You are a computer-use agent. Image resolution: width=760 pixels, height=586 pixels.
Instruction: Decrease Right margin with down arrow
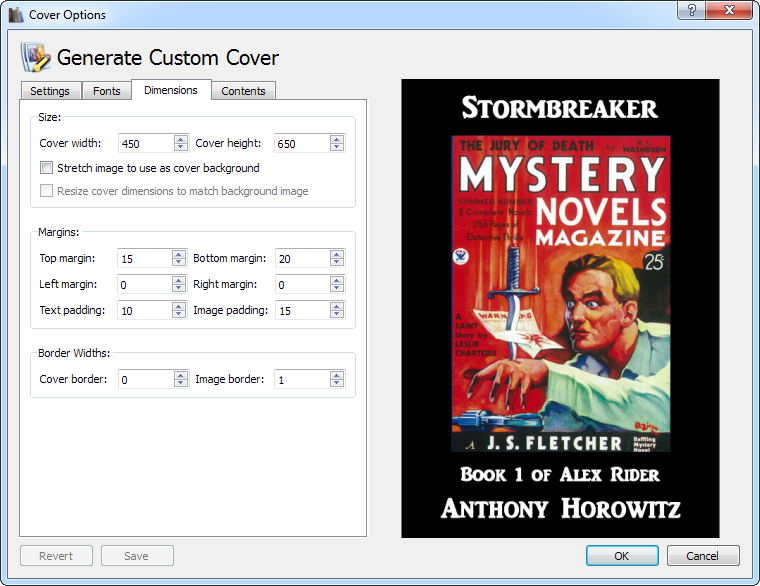336,288
